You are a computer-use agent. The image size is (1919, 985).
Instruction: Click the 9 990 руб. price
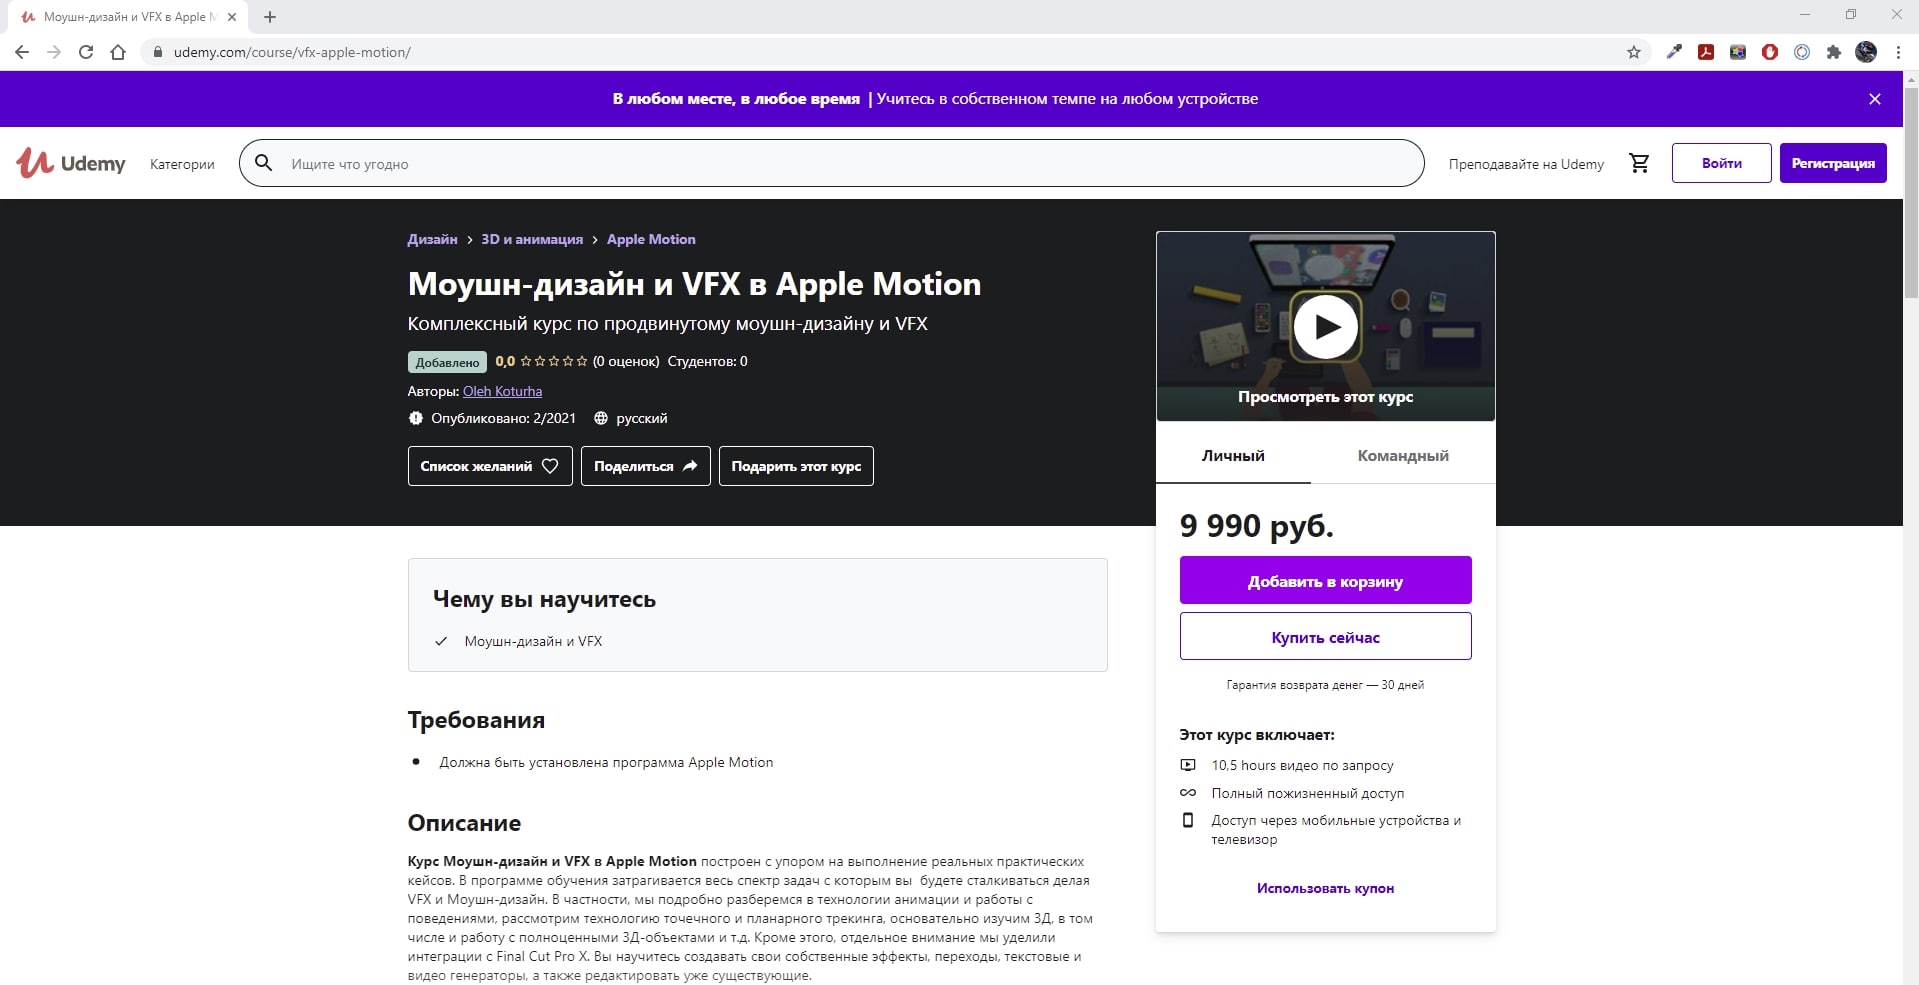point(1257,526)
